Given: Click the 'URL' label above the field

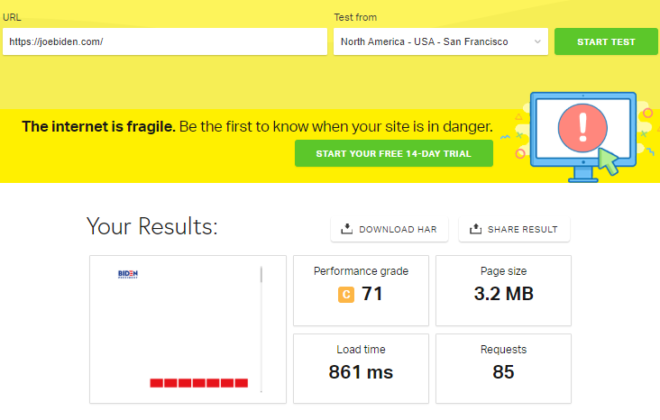Looking at the screenshot, I should pyautogui.click(x=12, y=17).
